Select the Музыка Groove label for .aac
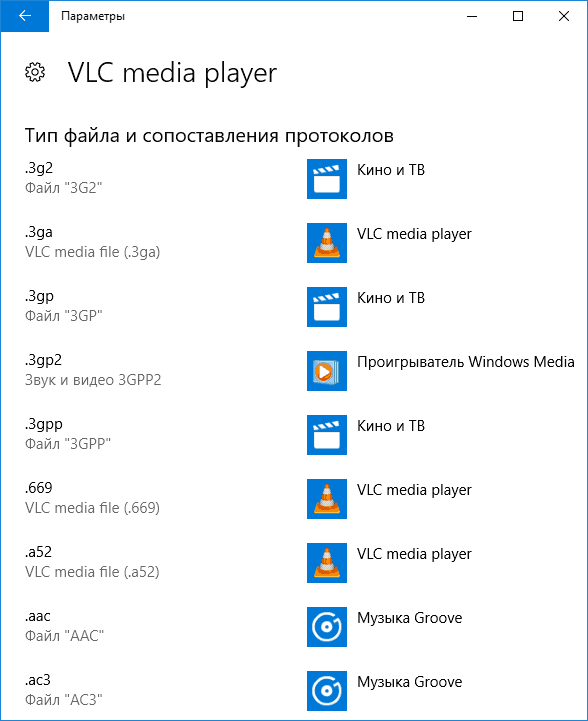This screenshot has height=721, width=588. (410, 618)
